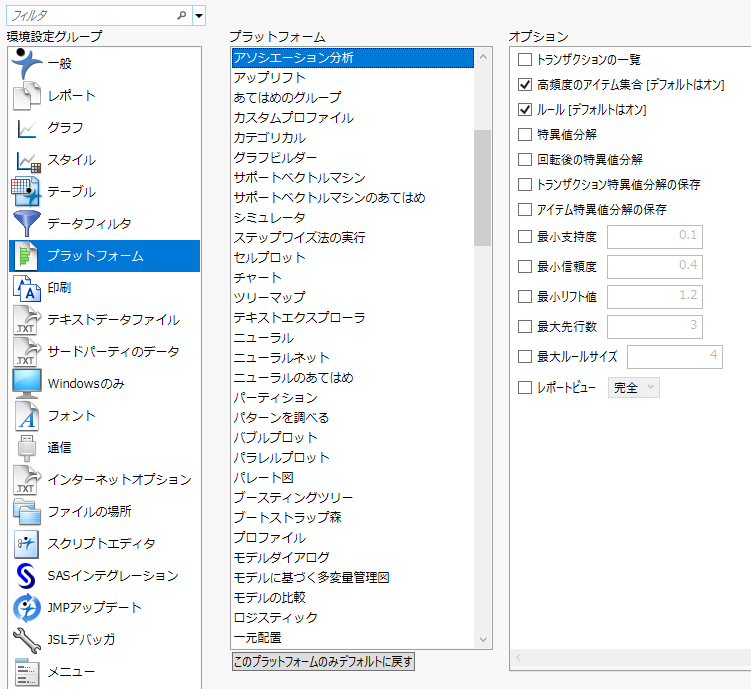Click このプラットフォームのみデフォルトに戻す button
Screen dimensions: 751x689
(322, 662)
